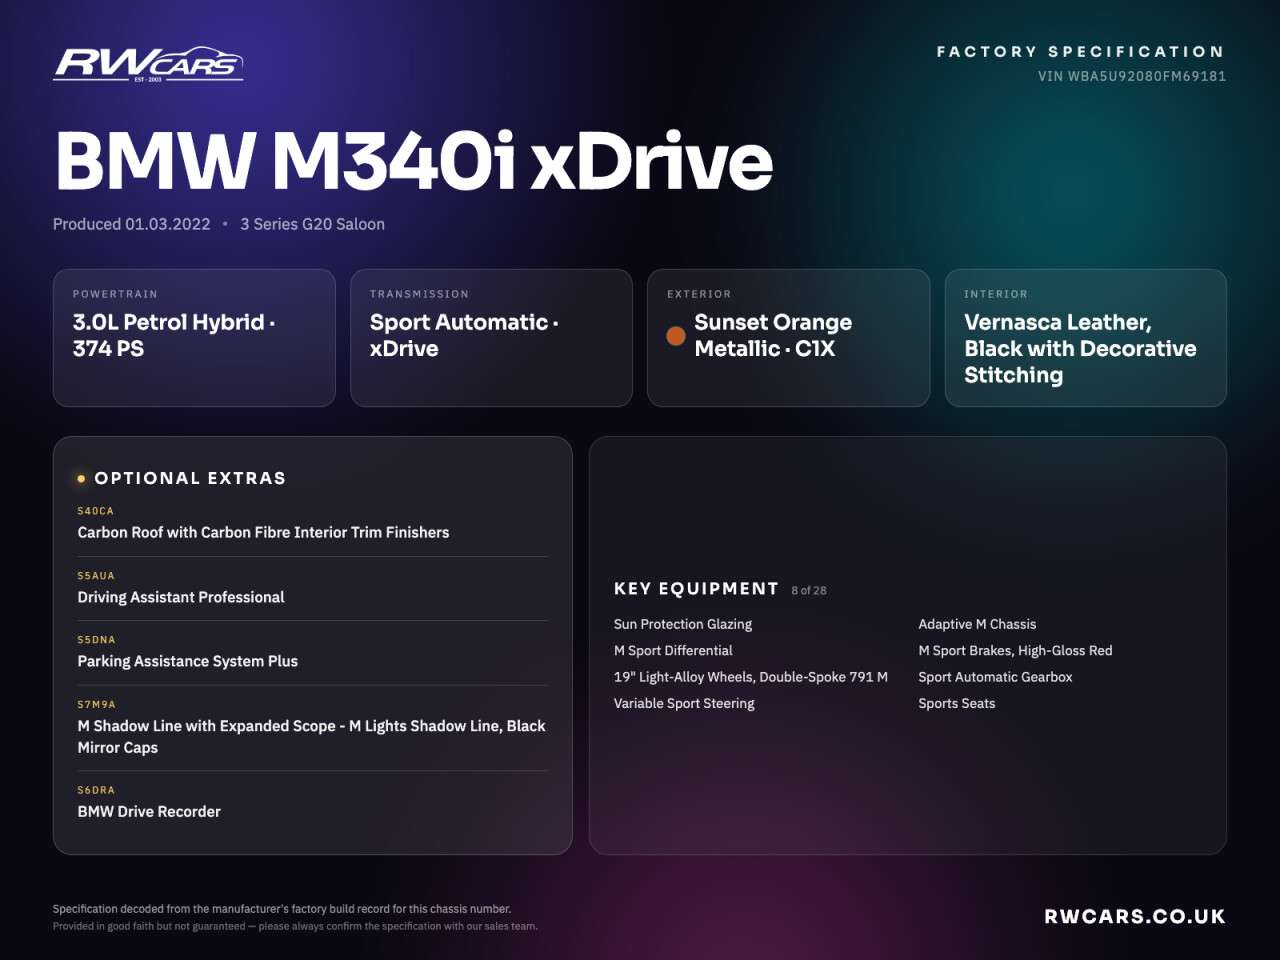The width and height of the screenshot is (1280, 960).
Task: Select Sports Seats
Action: pyautogui.click(x=957, y=703)
